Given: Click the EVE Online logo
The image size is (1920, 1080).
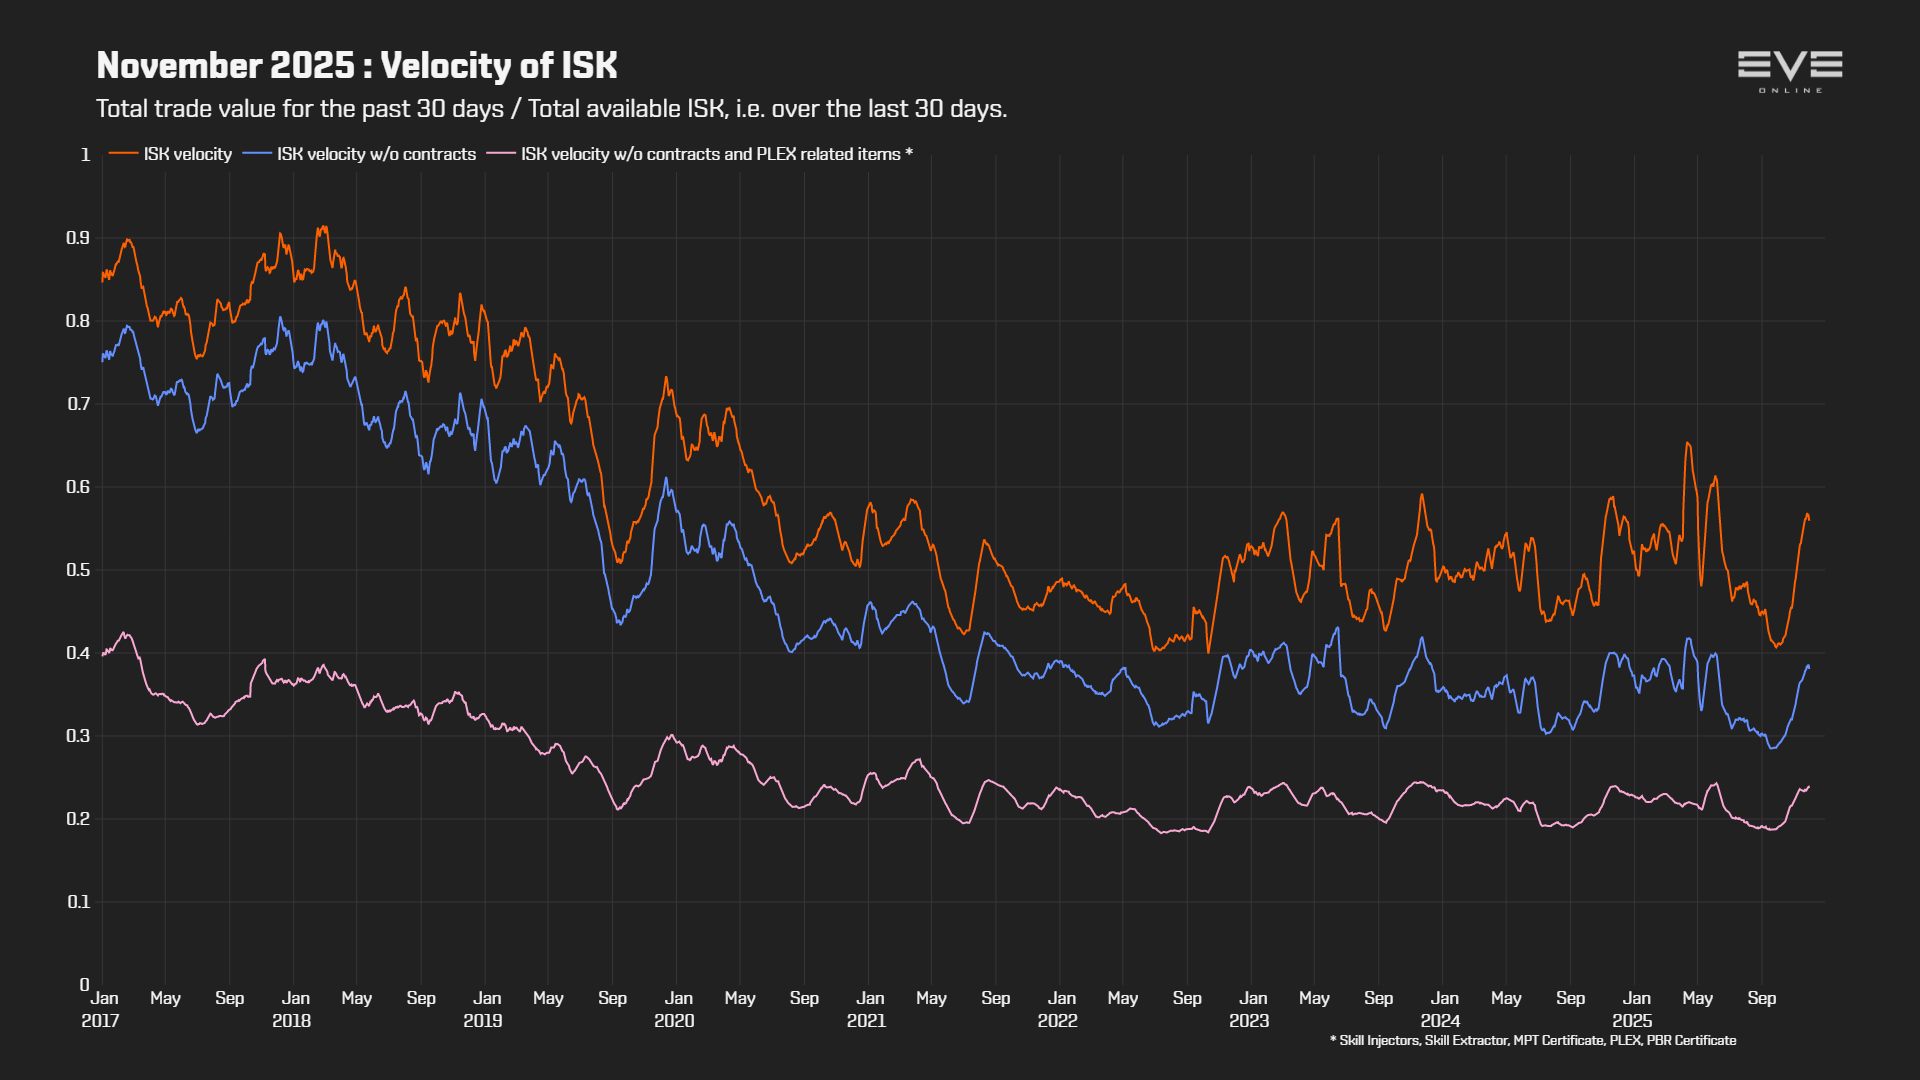Looking at the screenshot, I should click(1790, 72).
